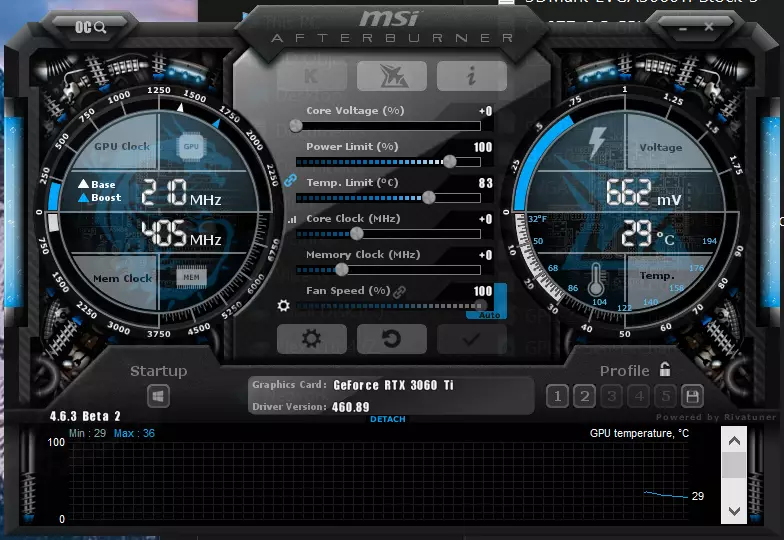Click the driver version 460.89 text
The image size is (784, 540).
350,407
